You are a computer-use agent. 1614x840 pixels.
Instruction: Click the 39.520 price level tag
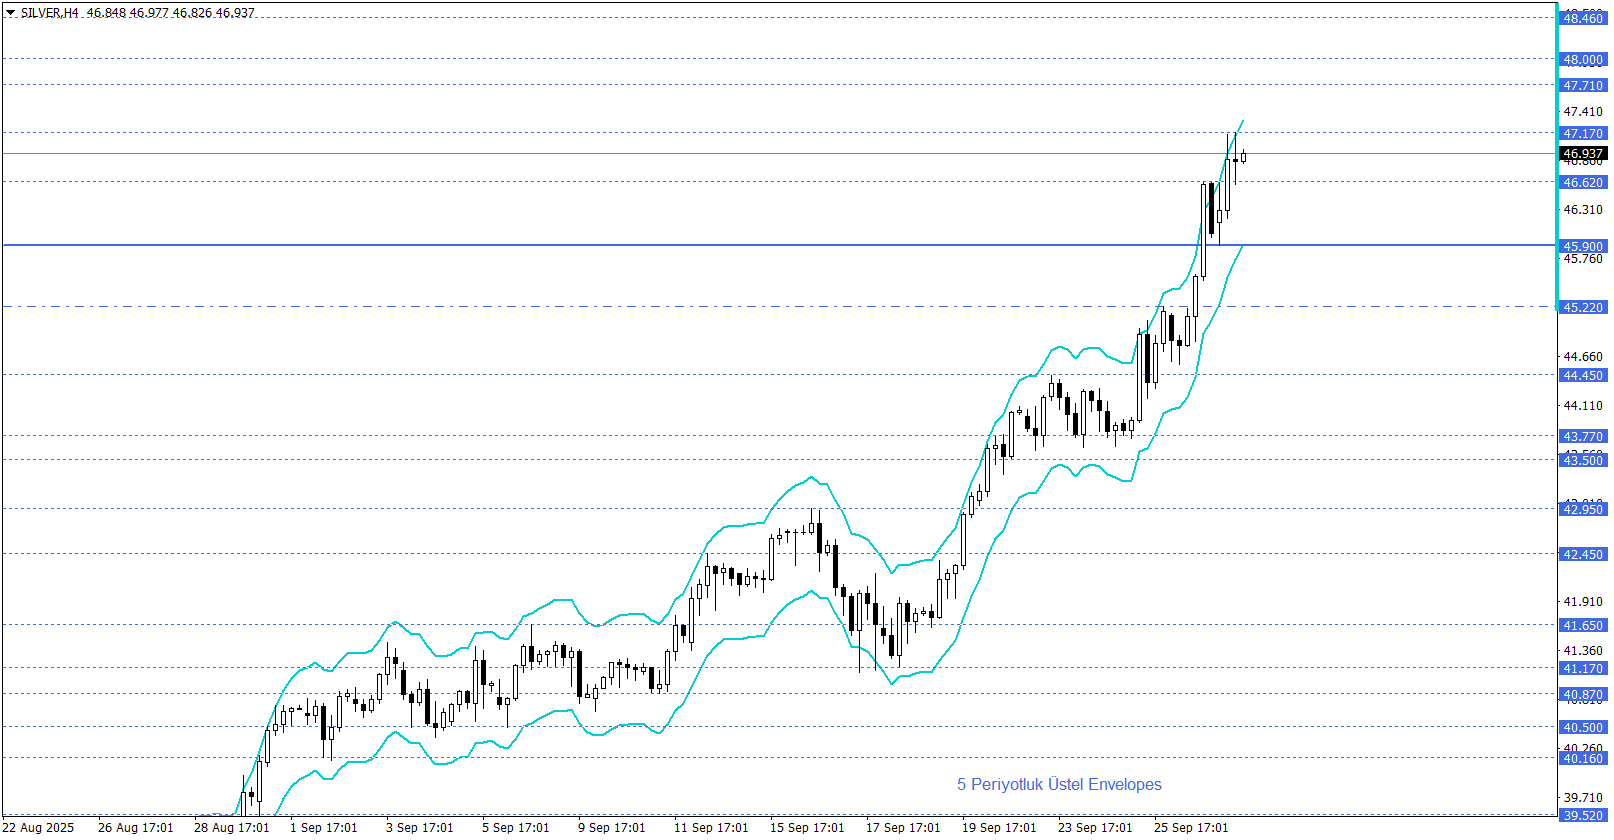click(x=1583, y=815)
